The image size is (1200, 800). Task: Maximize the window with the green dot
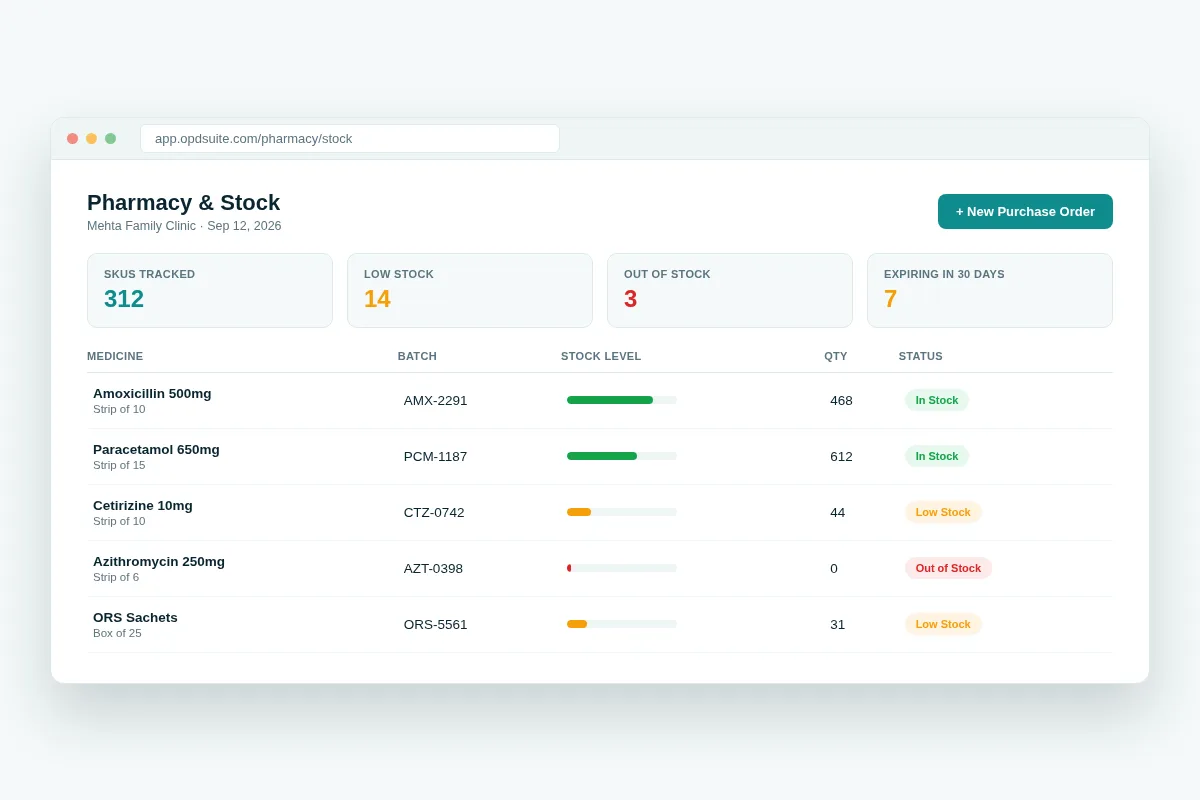pos(111,138)
